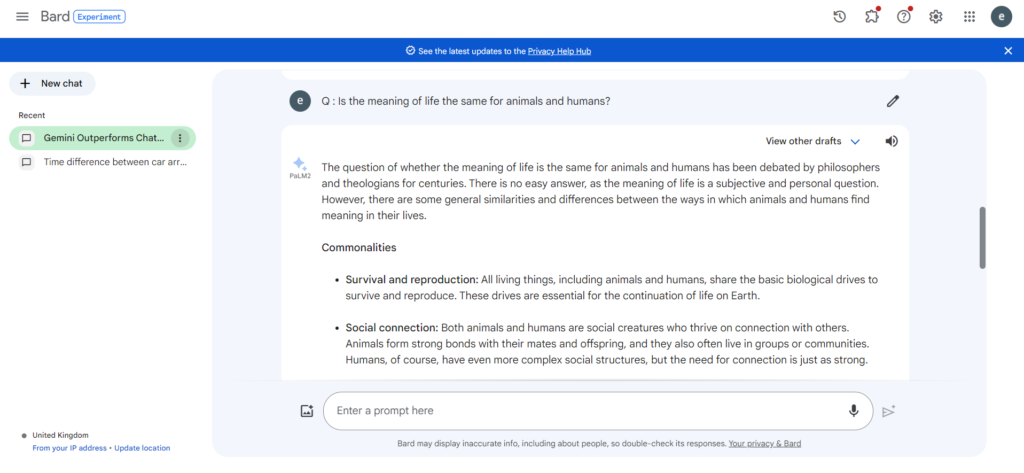Click the conversation vertical scrollbar
The image size is (1024, 473).
pyautogui.click(x=982, y=238)
